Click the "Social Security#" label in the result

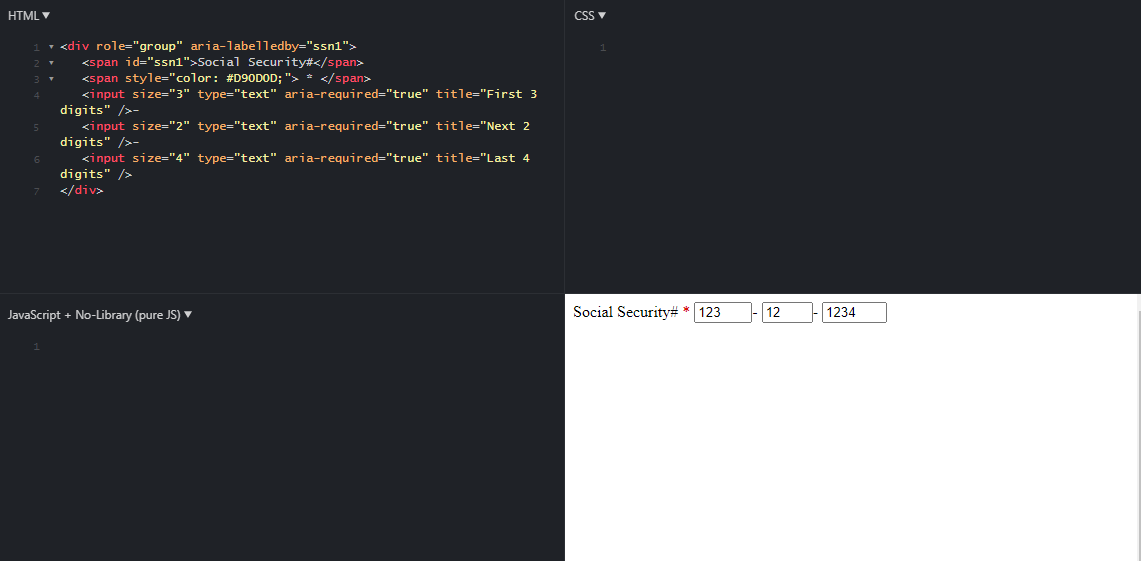[x=625, y=312]
